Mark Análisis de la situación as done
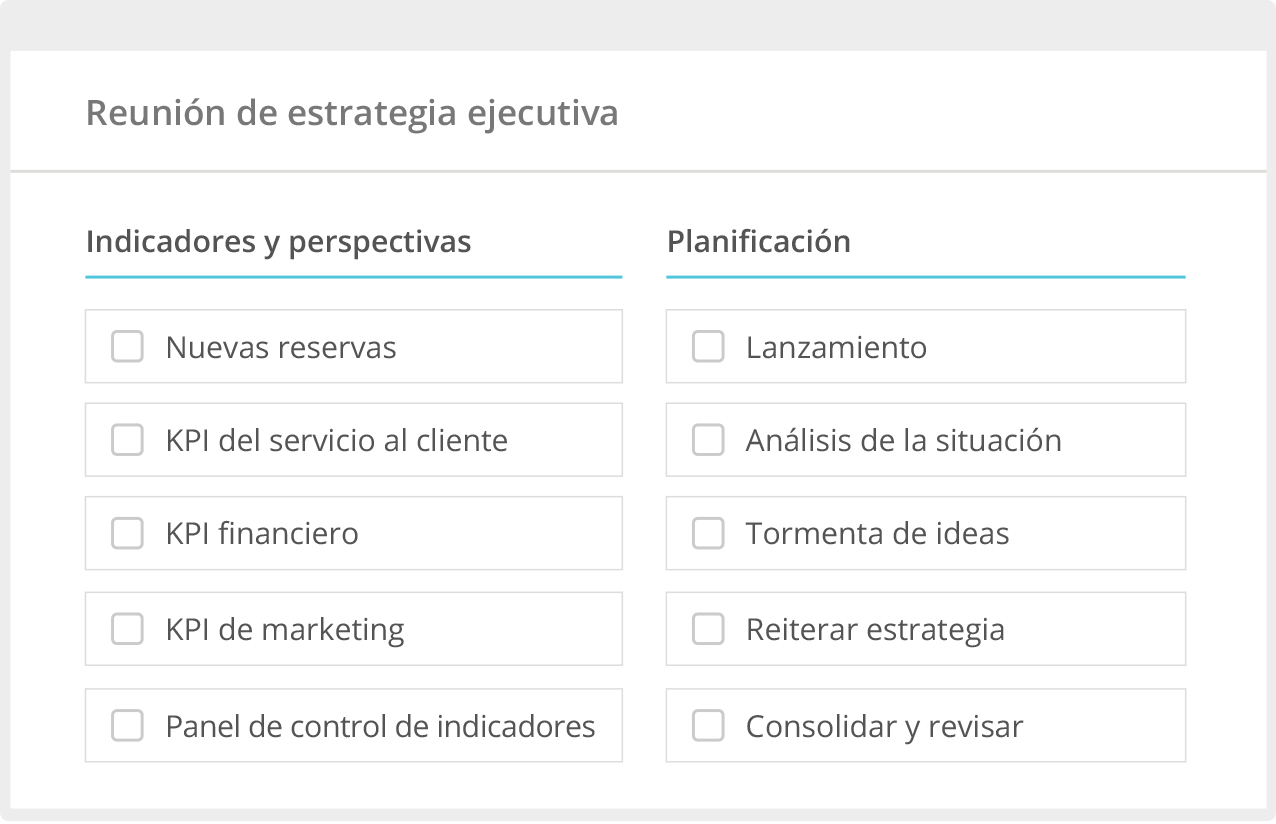 [x=708, y=440]
